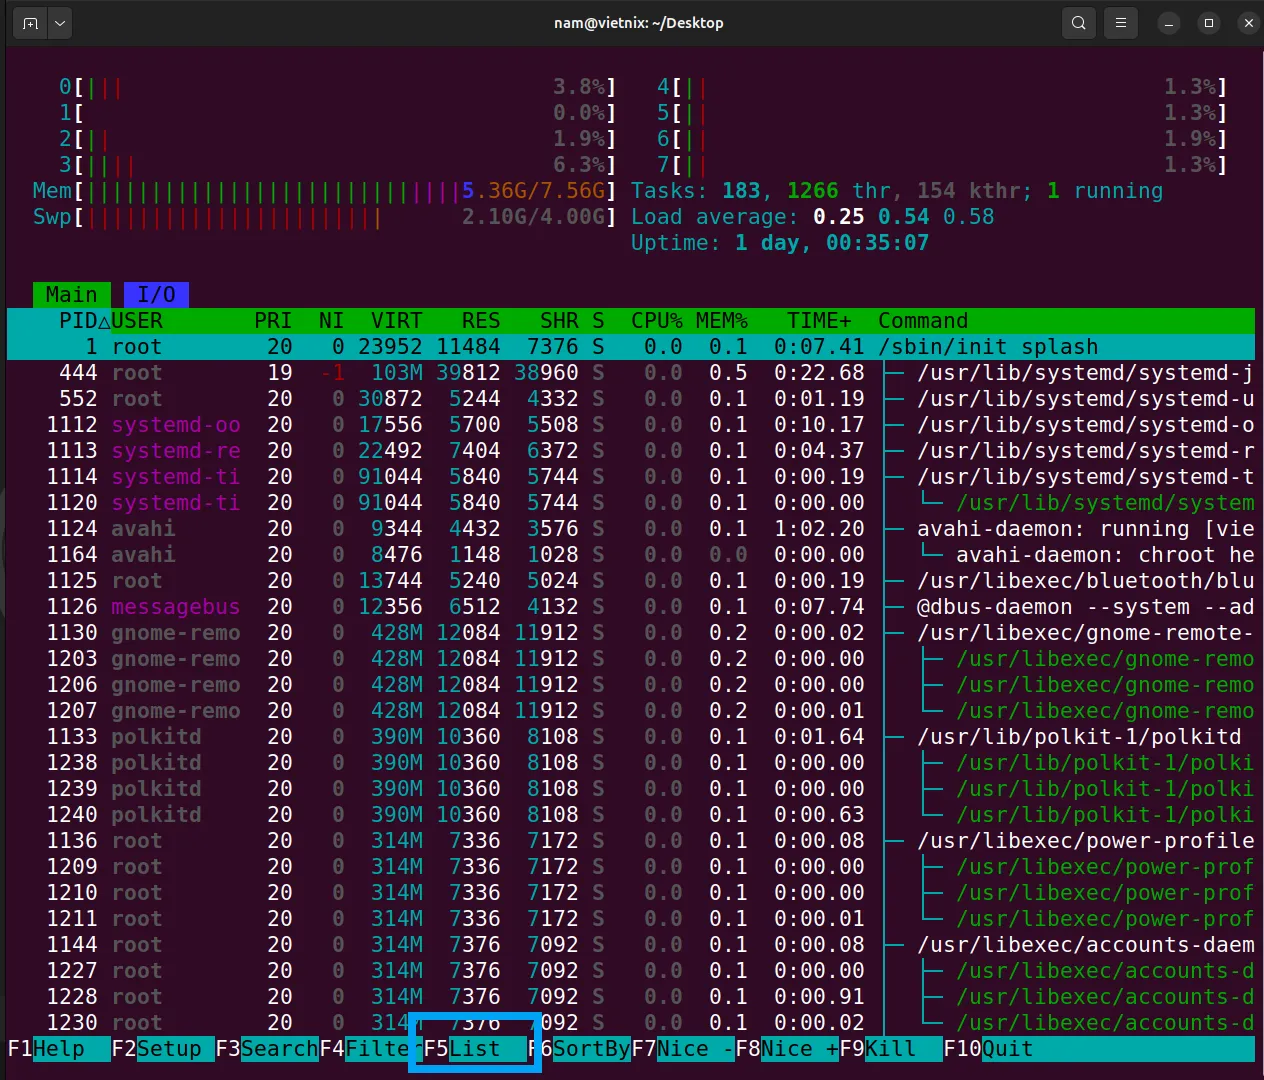Open the terminal search magnifier icon
1264x1080 pixels.
[x=1078, y=23]
